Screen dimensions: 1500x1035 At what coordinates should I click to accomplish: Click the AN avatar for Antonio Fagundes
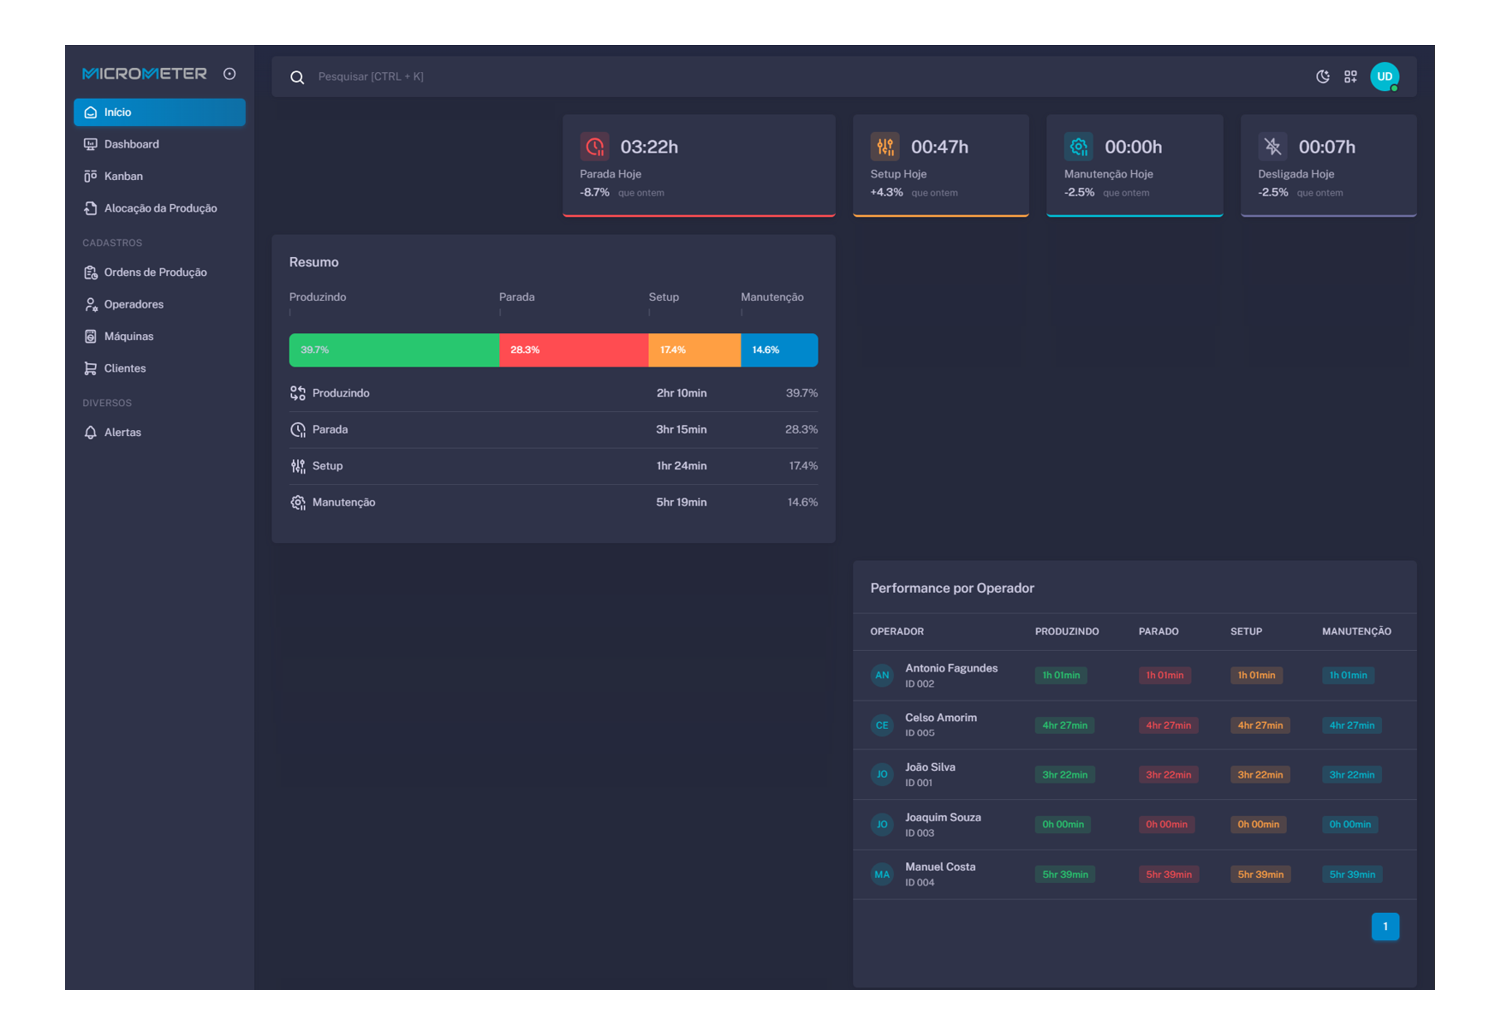[x=882, y=676]
